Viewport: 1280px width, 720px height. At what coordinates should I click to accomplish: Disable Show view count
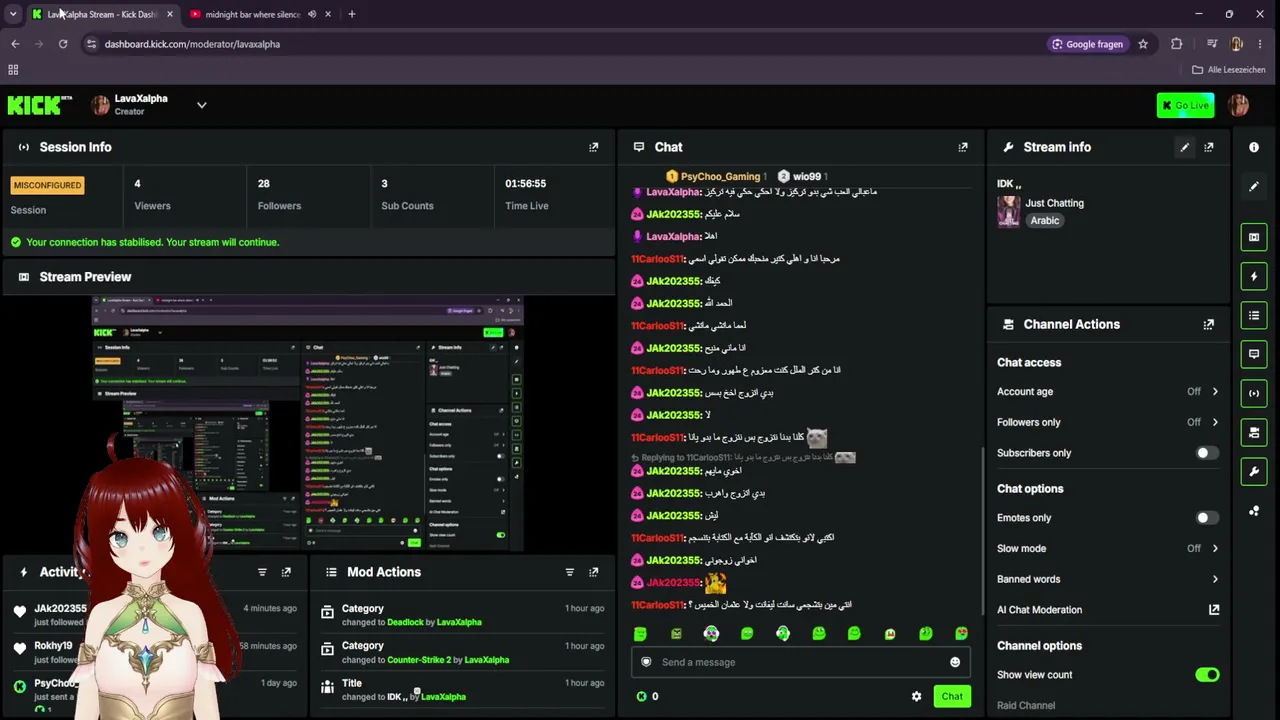(1207, 675)
